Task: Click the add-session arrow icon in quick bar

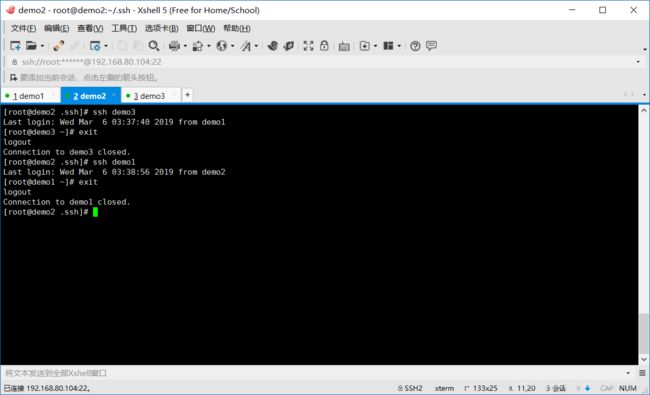Action: 13,78
